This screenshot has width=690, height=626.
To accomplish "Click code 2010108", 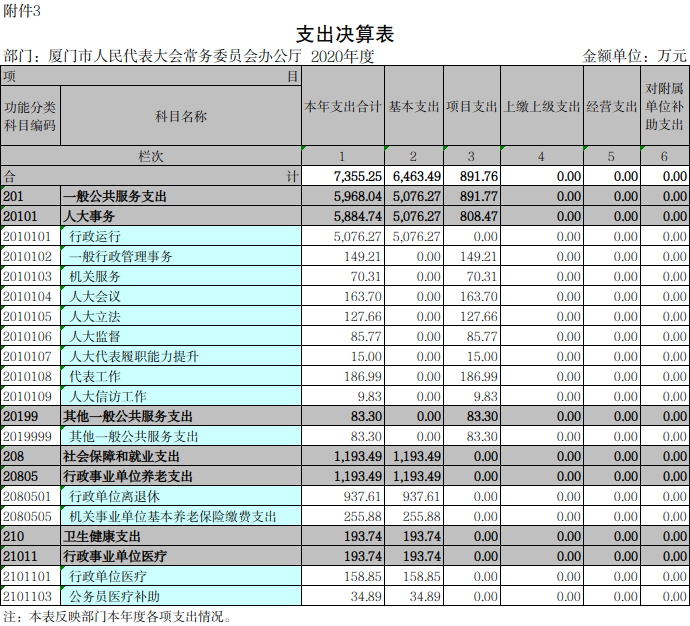I will coord(27,376).
